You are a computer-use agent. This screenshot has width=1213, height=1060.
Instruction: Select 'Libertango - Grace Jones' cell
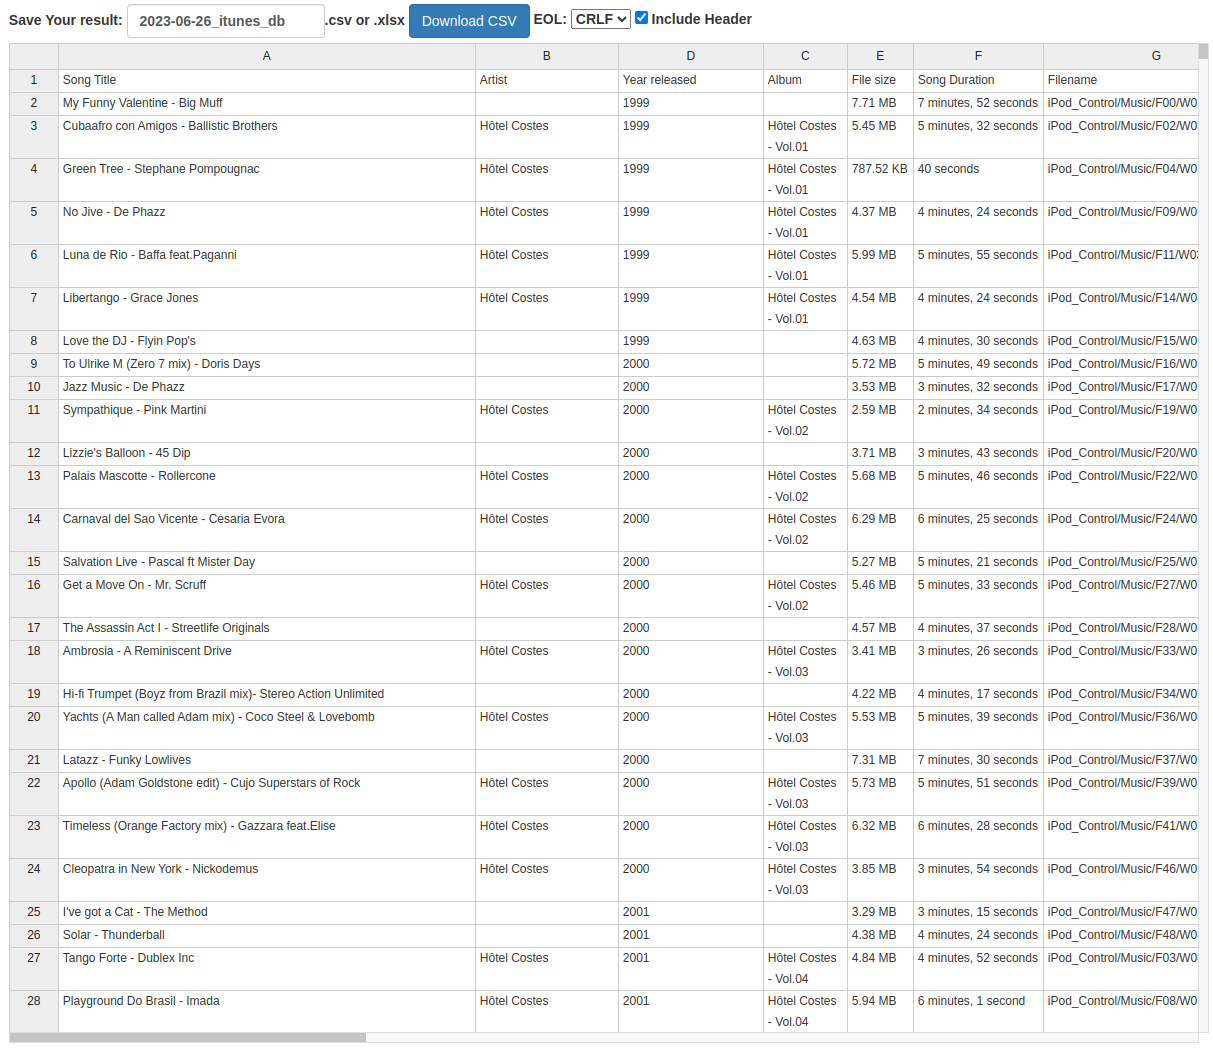click(267, 309)
